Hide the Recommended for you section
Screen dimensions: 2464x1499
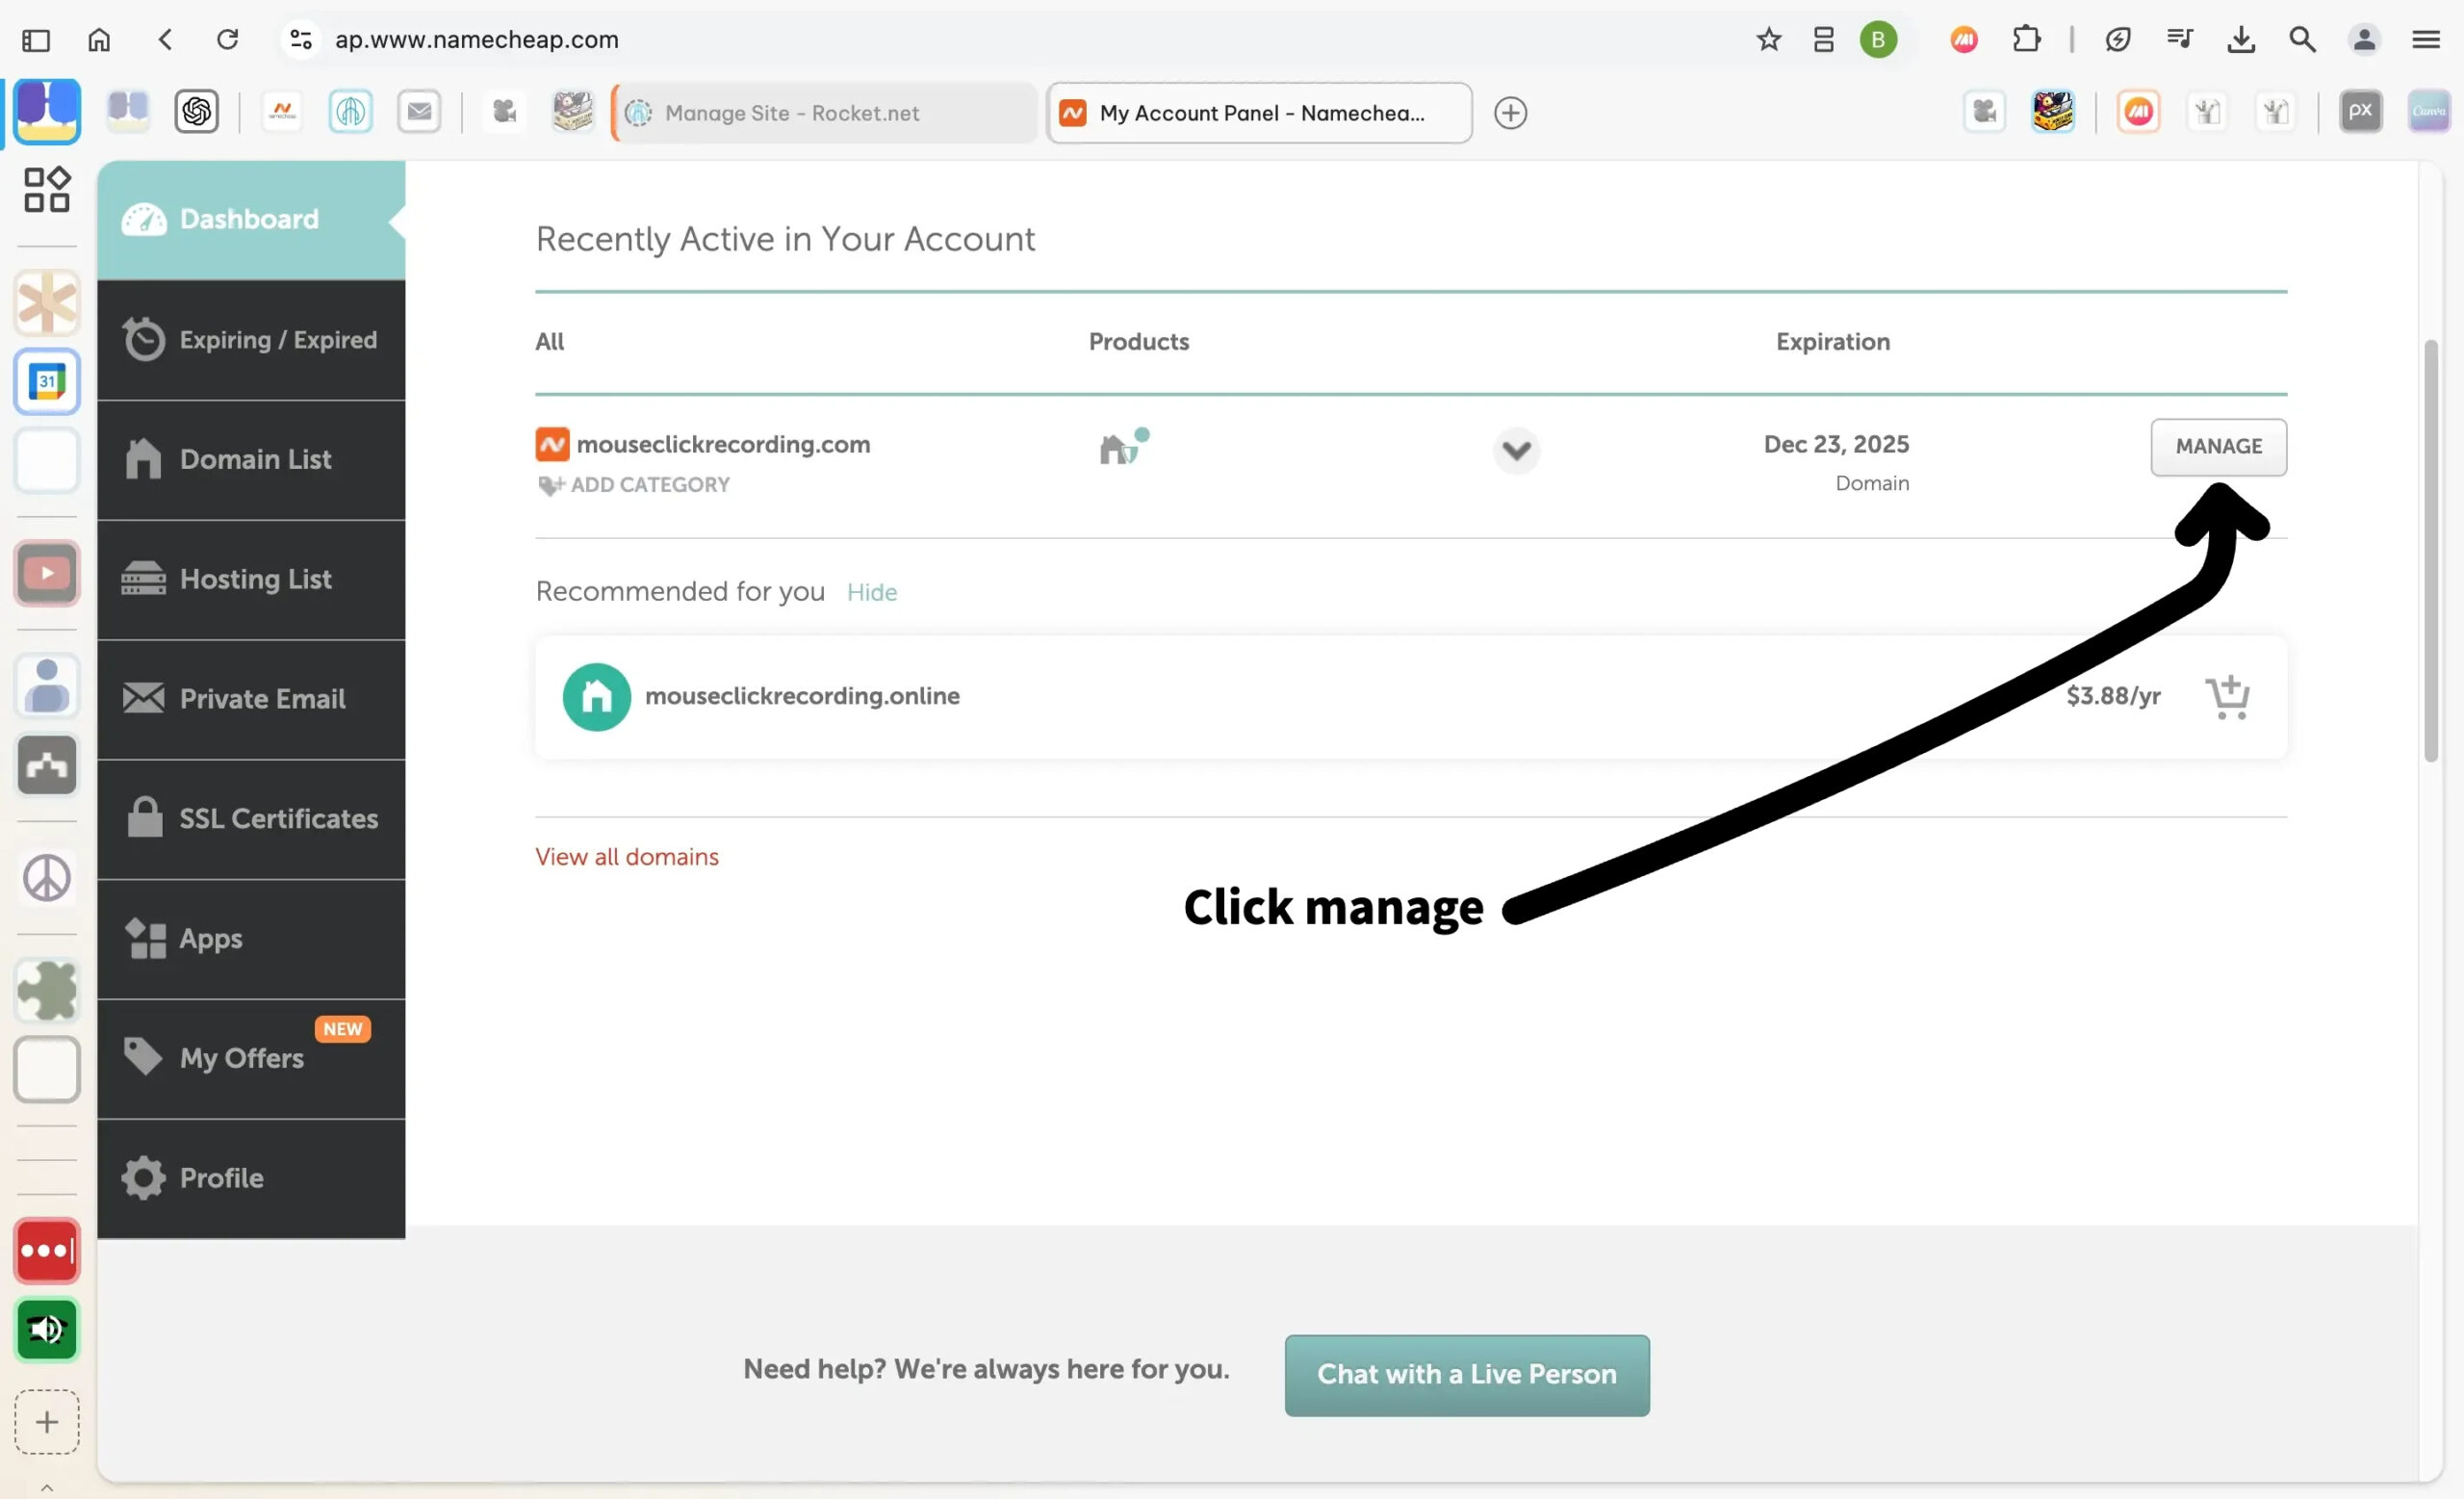click(871, 592)
